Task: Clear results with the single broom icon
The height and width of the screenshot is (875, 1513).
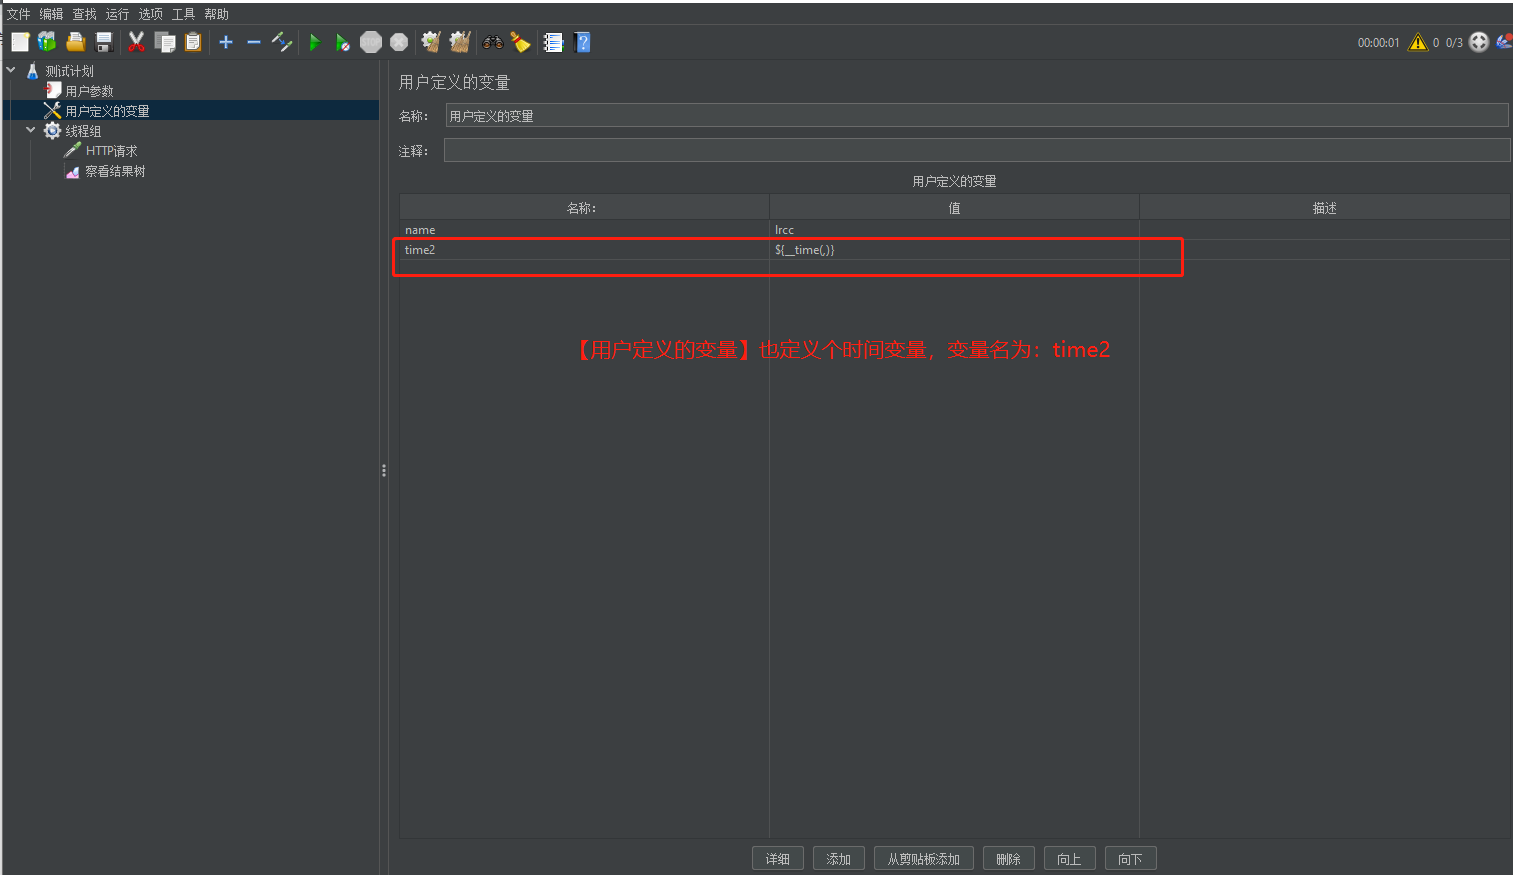Action: pos(431,42)
